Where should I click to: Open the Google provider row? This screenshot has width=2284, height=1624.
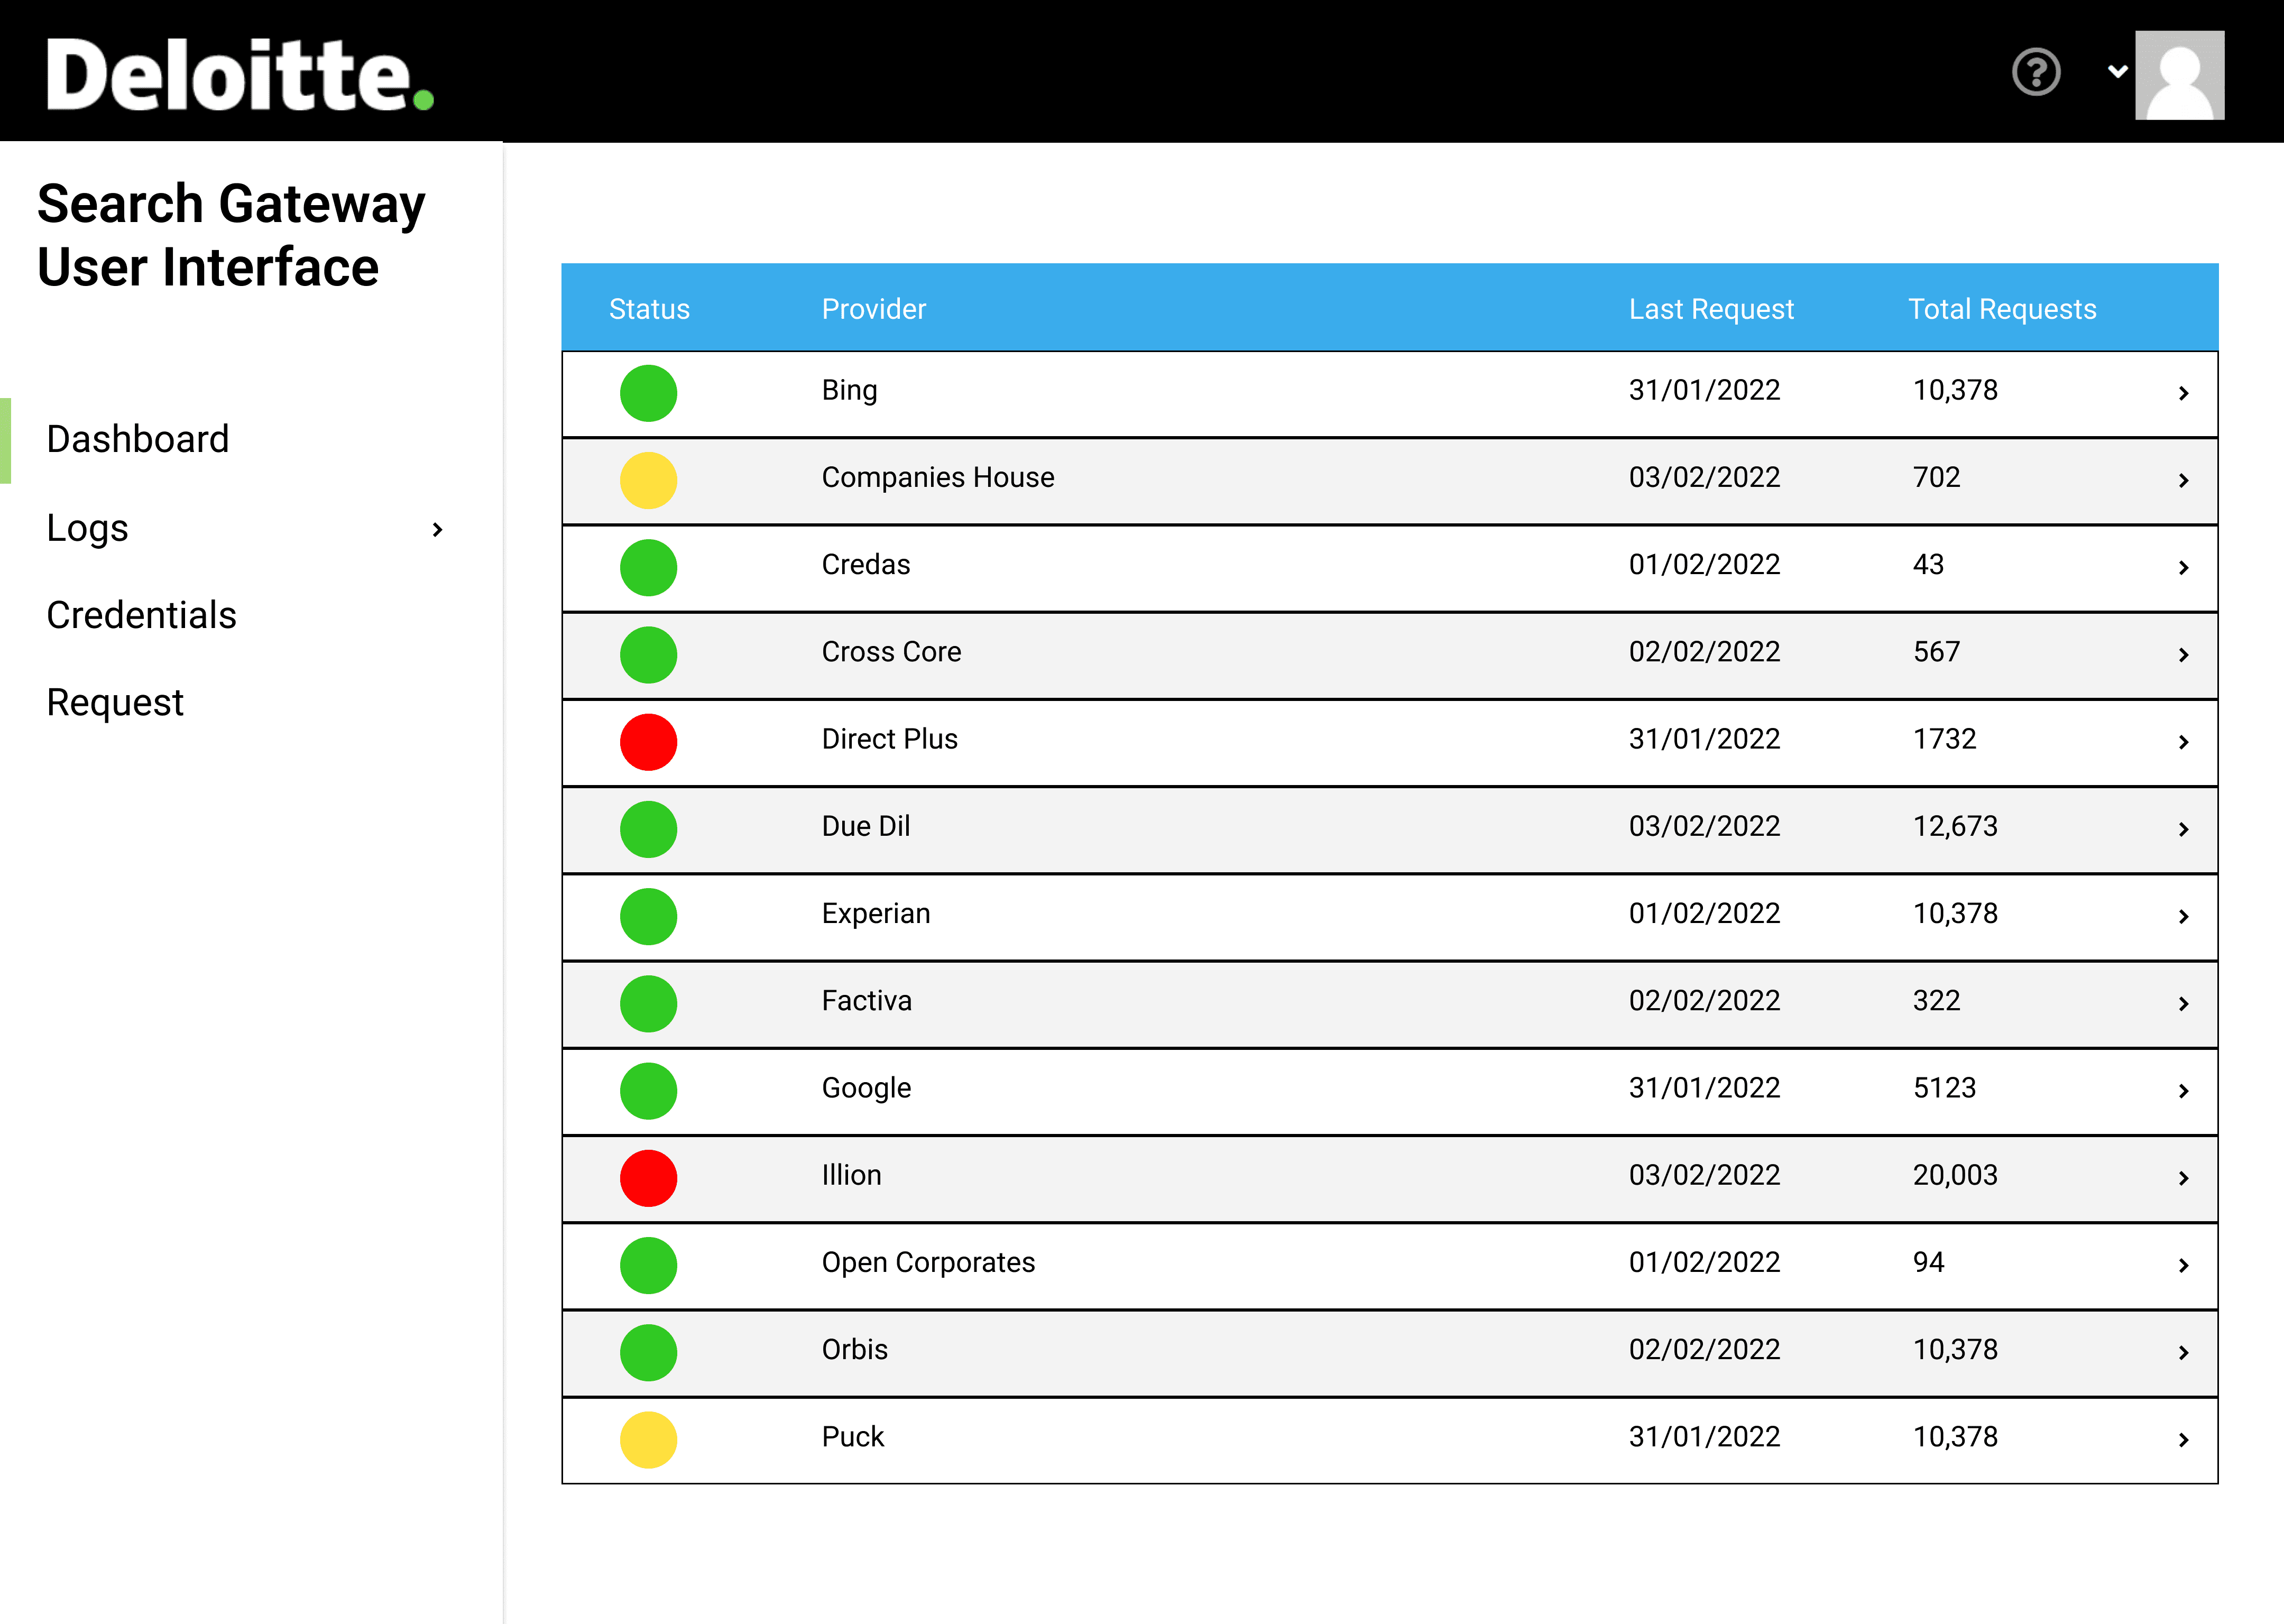(x=866, y=1088)
